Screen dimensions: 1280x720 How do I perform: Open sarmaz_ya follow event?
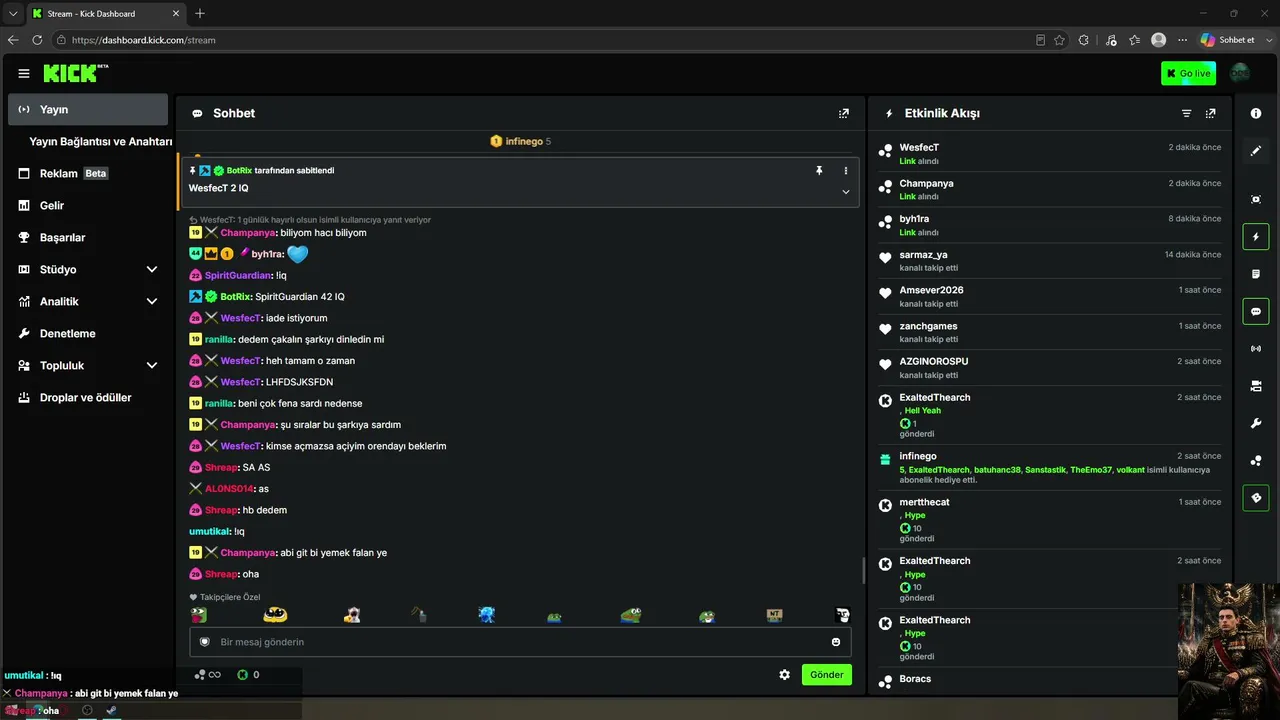[x=1050, y=261]
